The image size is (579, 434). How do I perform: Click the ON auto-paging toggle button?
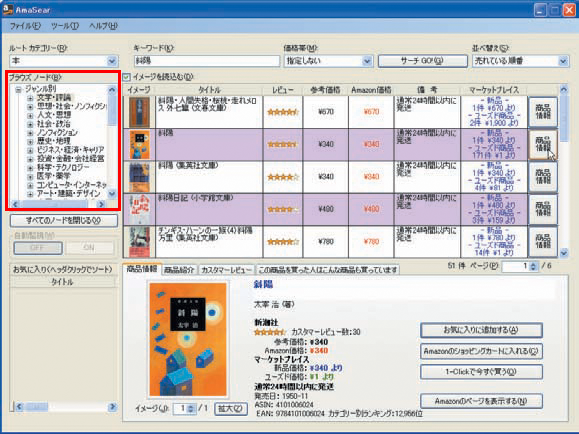click(x=89, y=247)
